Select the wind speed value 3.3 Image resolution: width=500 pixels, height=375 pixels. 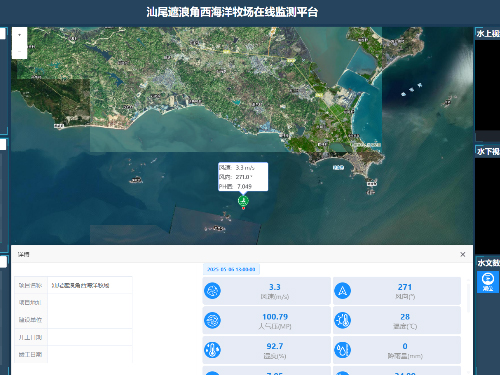[275, 287]
